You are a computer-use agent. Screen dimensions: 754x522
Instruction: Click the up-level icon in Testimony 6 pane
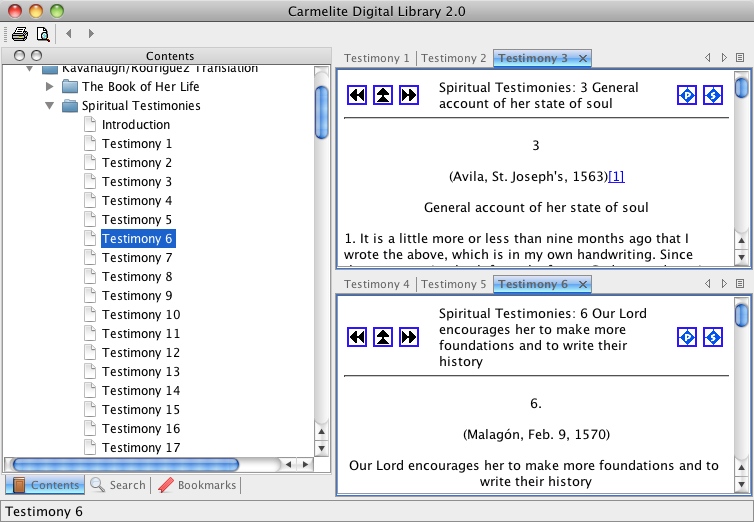click(x=383, y=337)
